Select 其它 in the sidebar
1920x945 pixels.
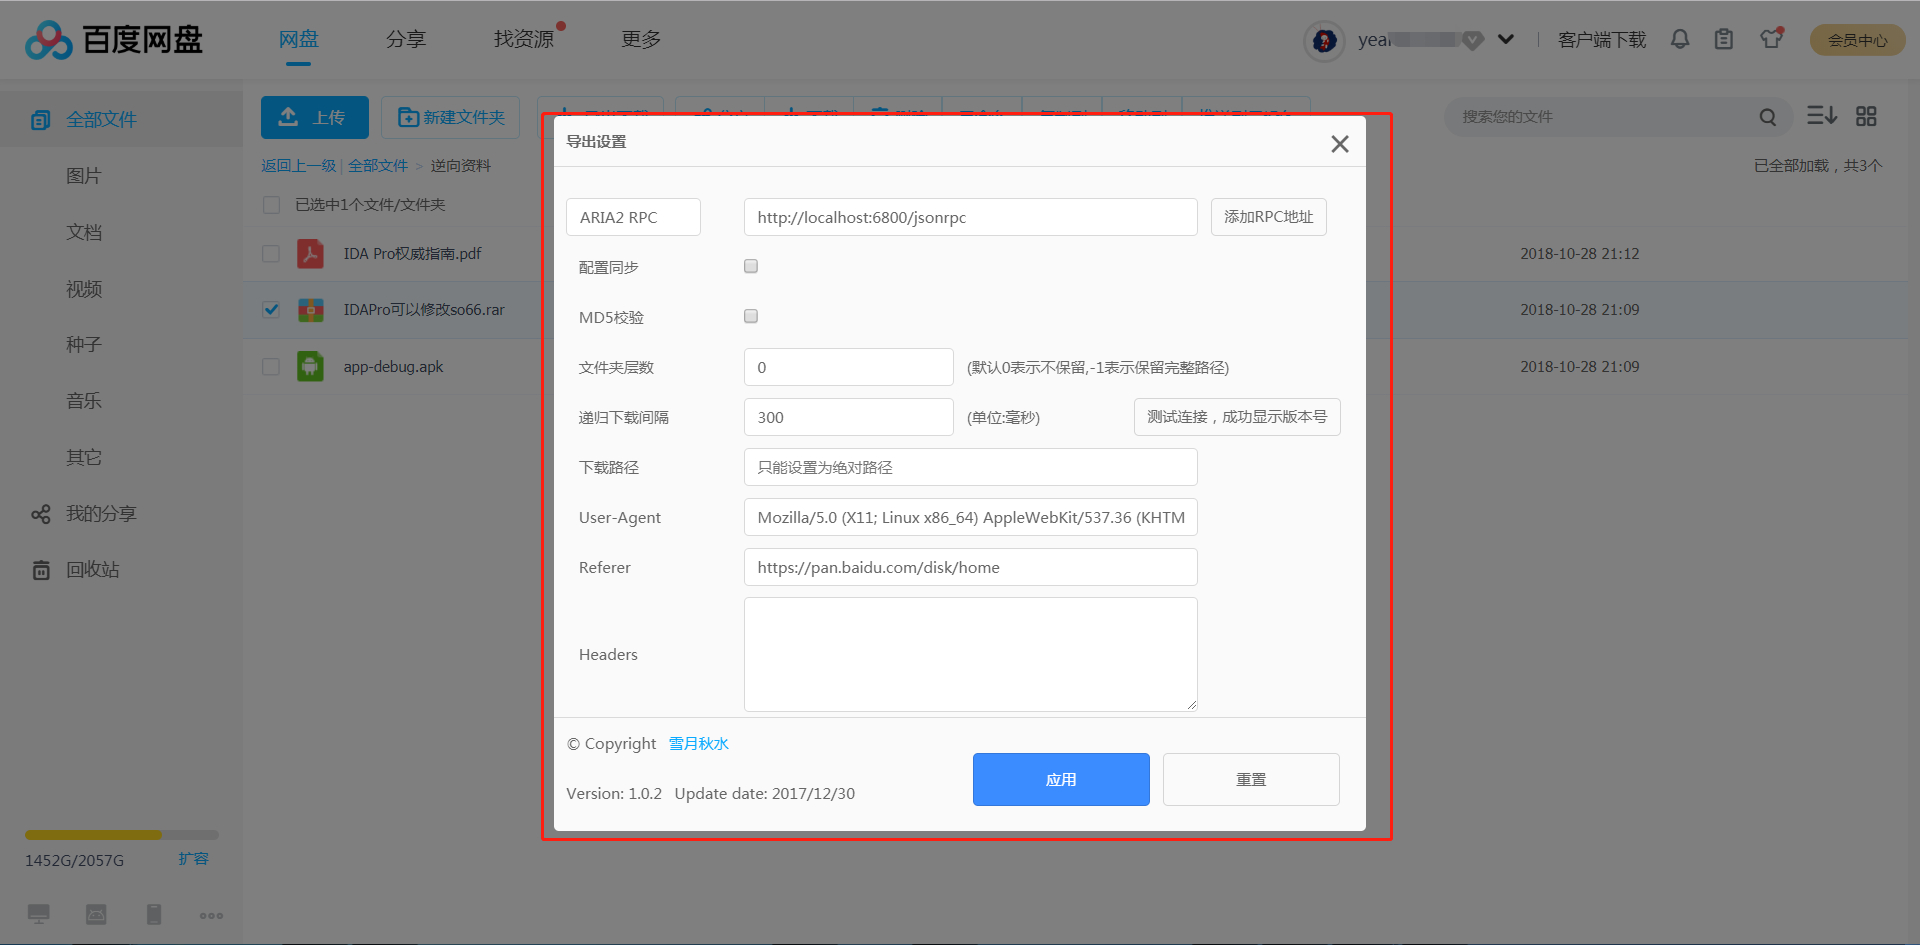point(84,458)
